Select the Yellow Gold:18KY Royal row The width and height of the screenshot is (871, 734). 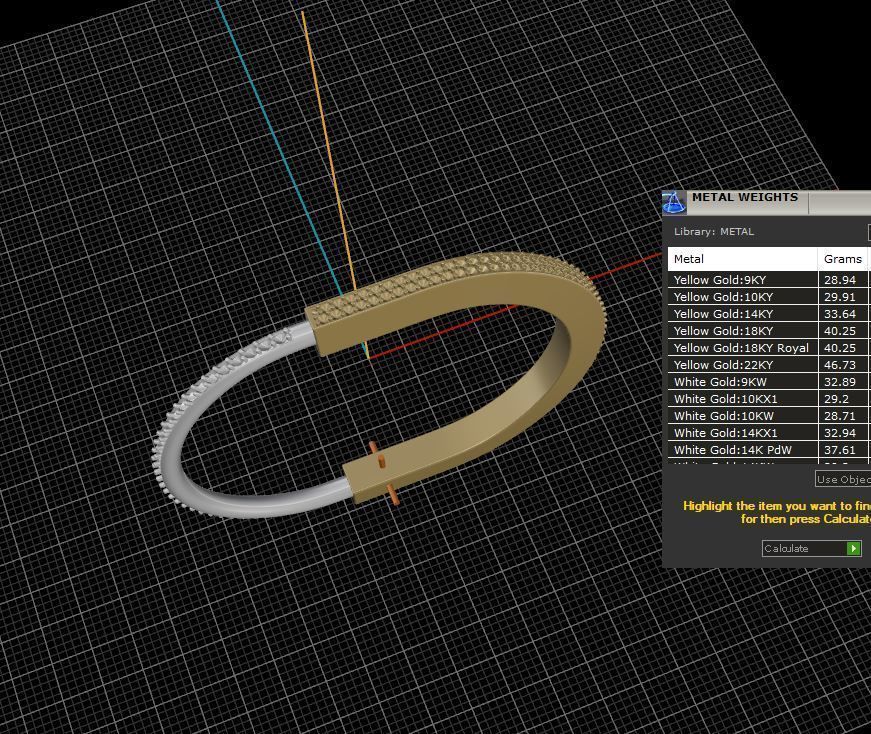769,348
